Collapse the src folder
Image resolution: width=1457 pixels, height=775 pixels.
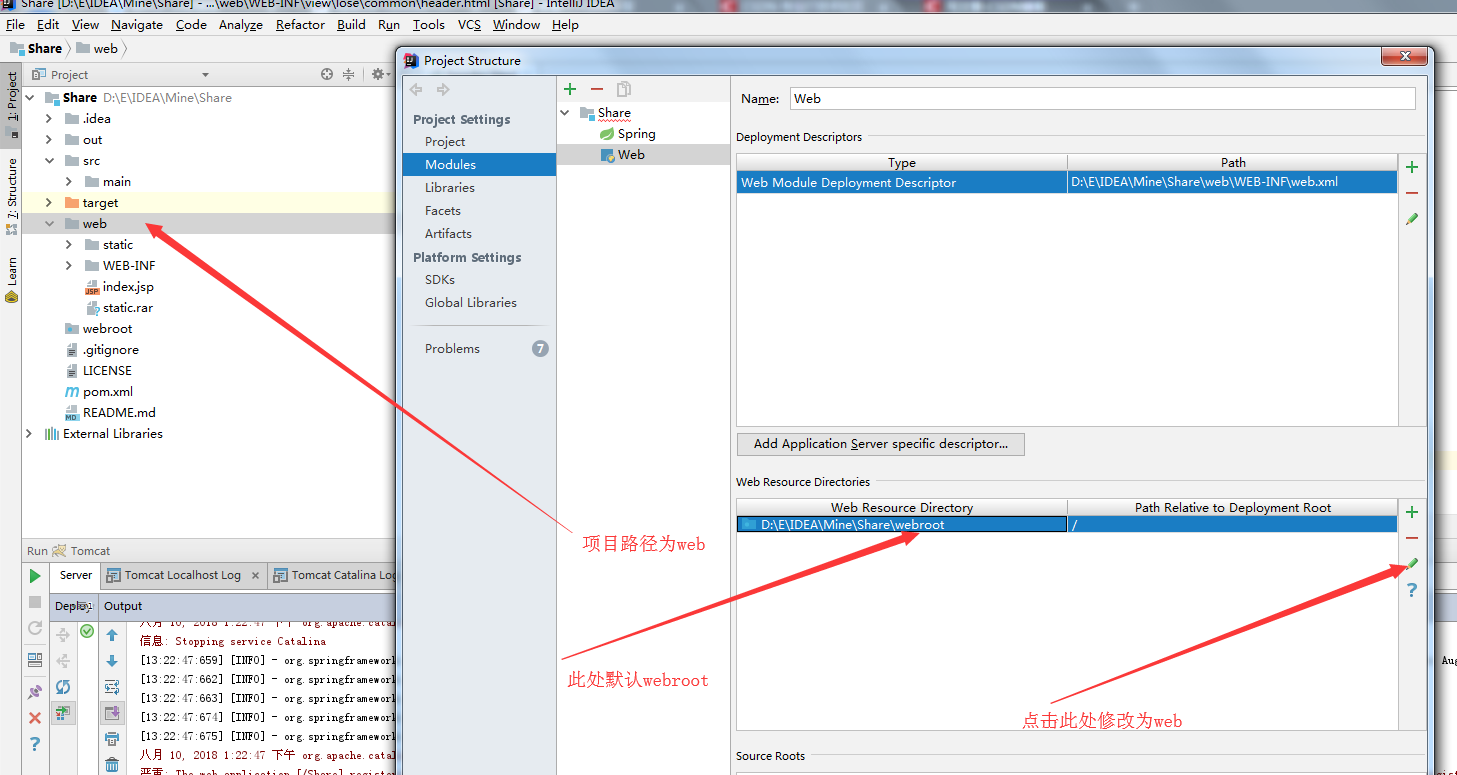point(49,161)
